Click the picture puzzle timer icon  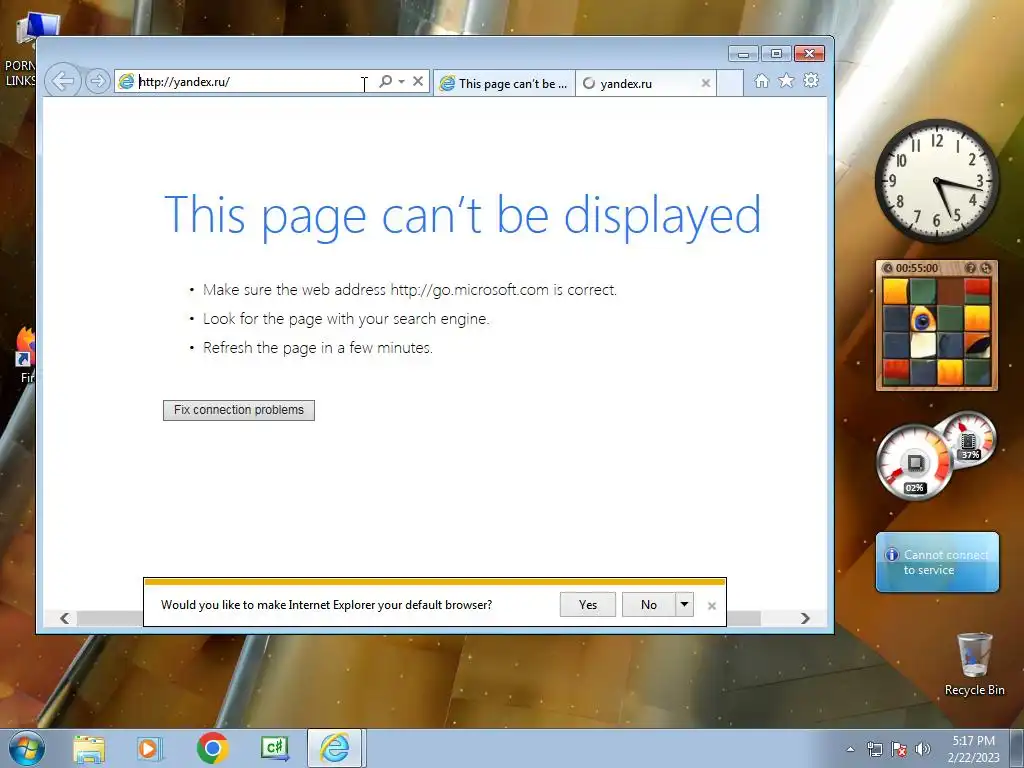[888, 268]
